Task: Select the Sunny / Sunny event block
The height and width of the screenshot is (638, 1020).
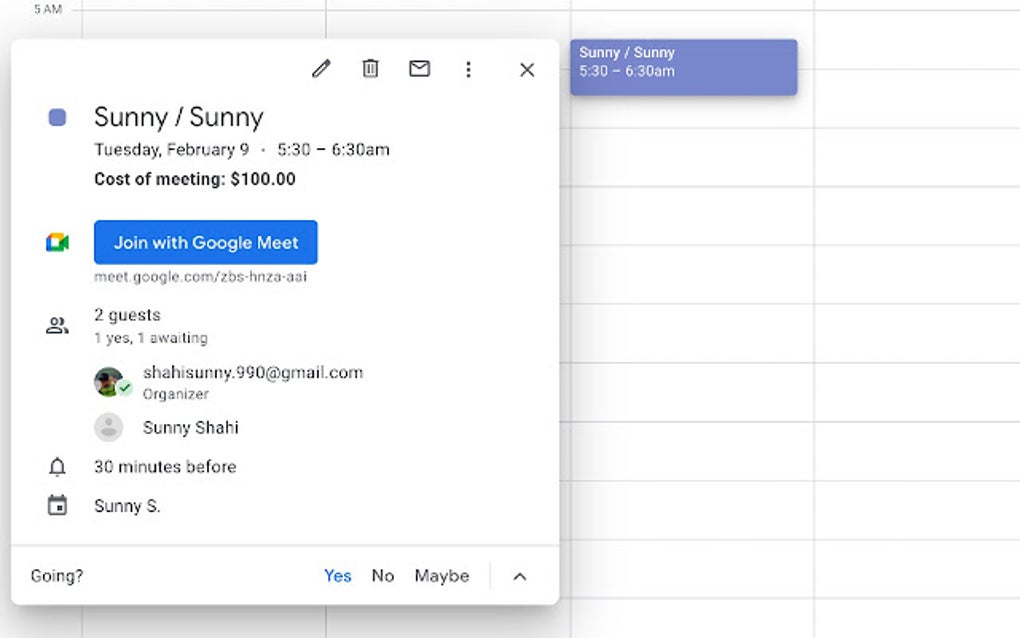Action: [683, 66]
